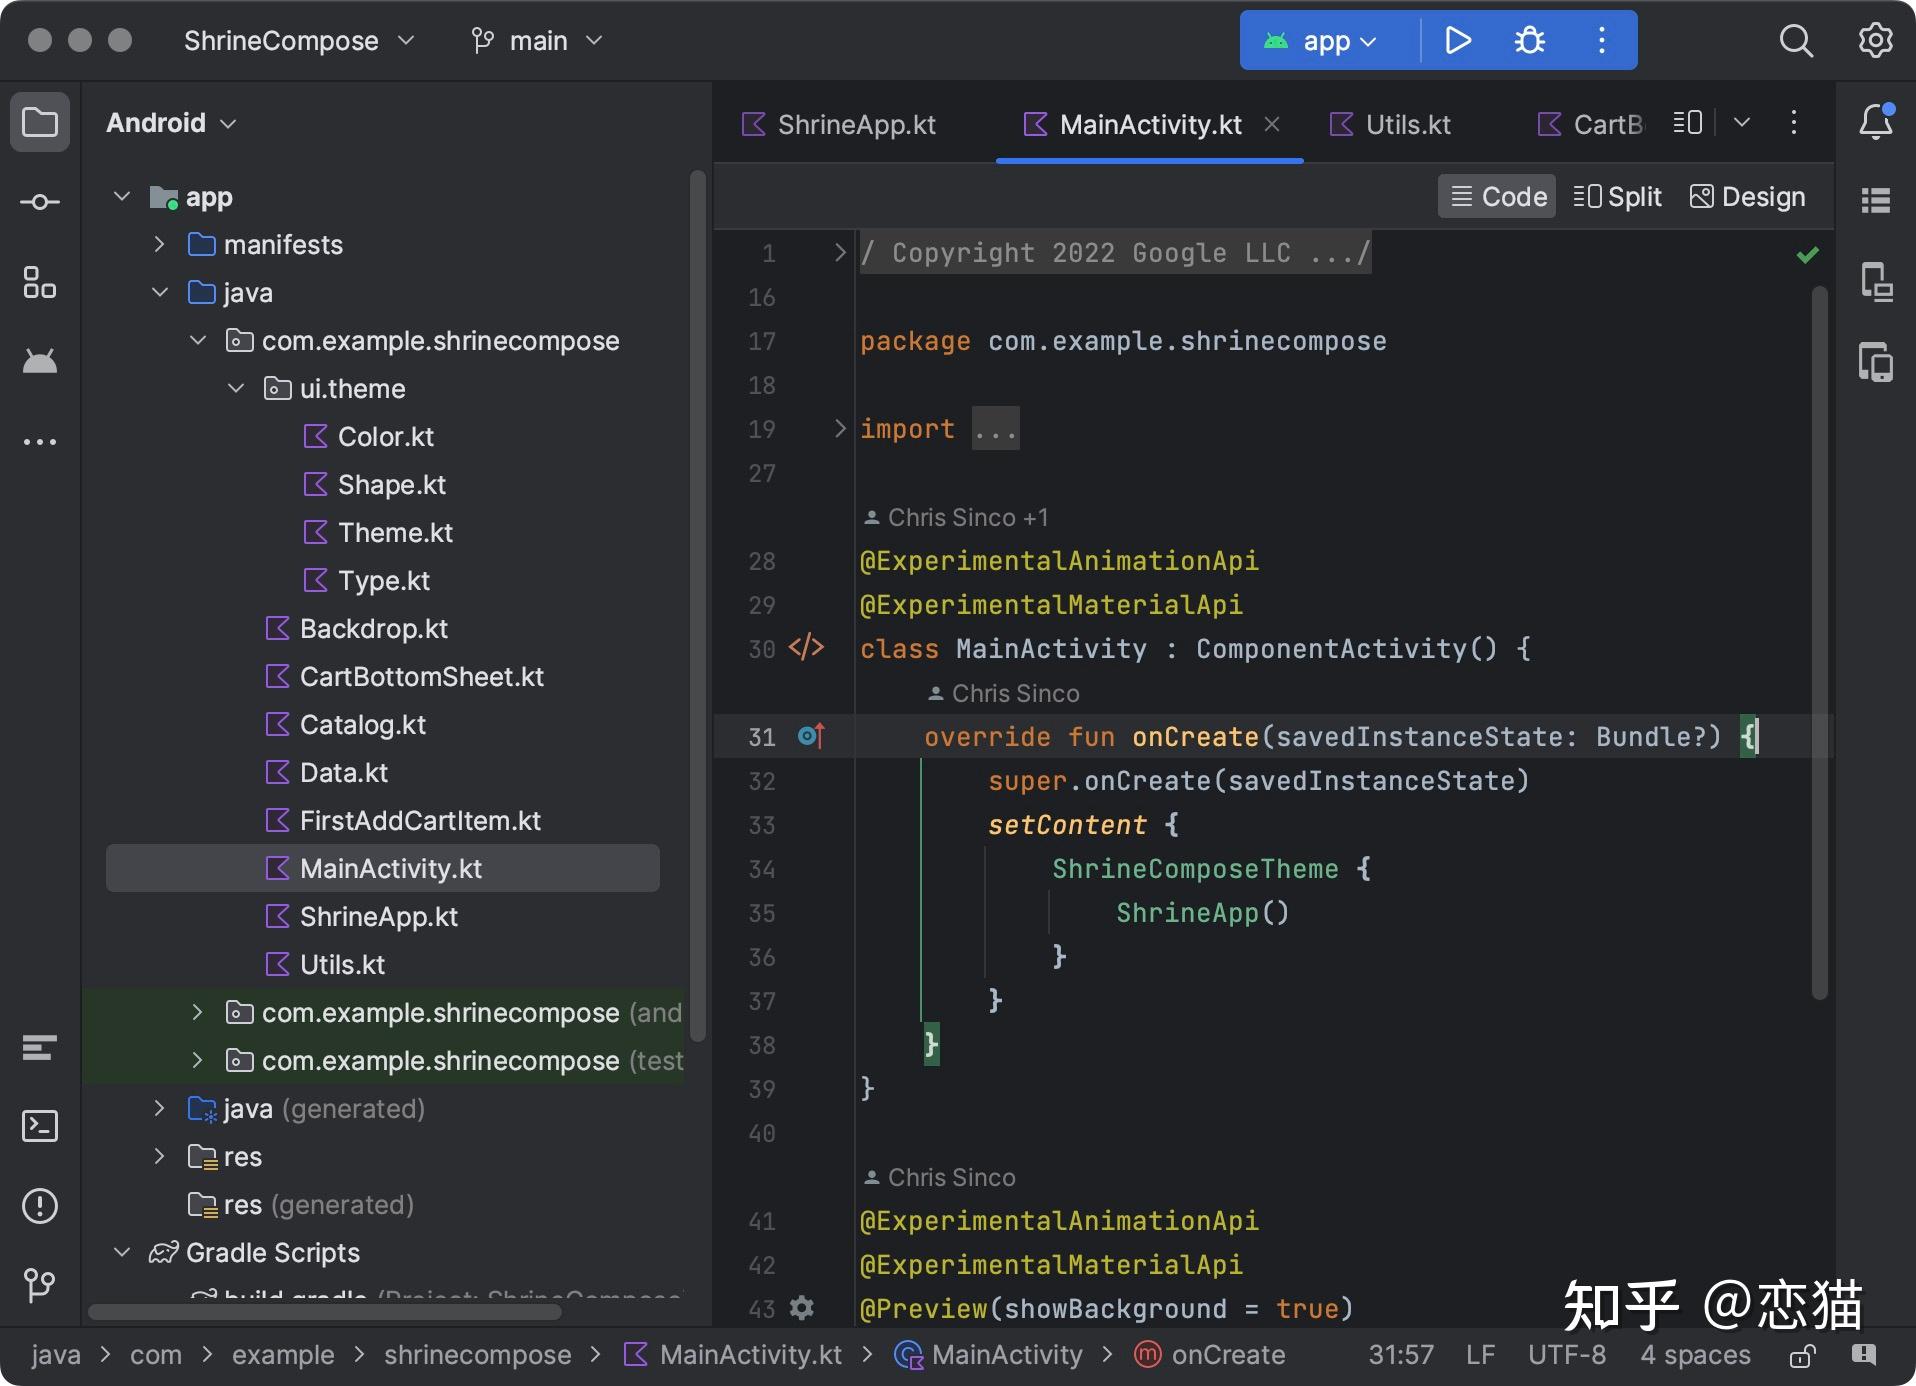Open the Problems tool window
Screen dimensions: 1916x1386
point(40,1206)
